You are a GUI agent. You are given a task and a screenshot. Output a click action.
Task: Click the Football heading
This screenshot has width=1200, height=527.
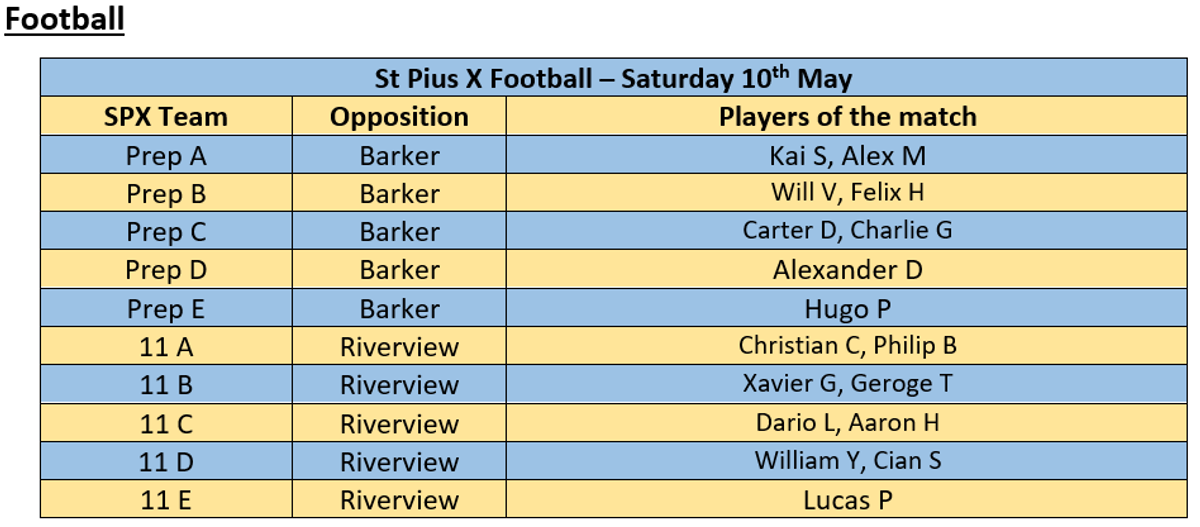pyautogui.click(x=65, y=19)
